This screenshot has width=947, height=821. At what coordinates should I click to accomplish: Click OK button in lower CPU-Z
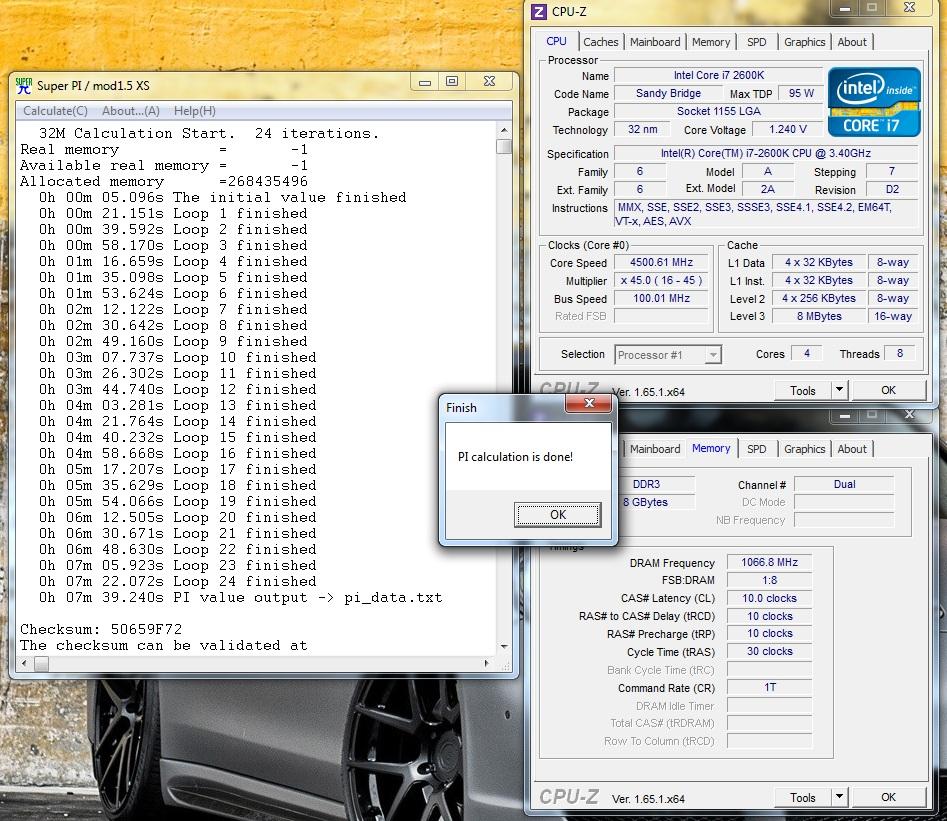point(888,797)
